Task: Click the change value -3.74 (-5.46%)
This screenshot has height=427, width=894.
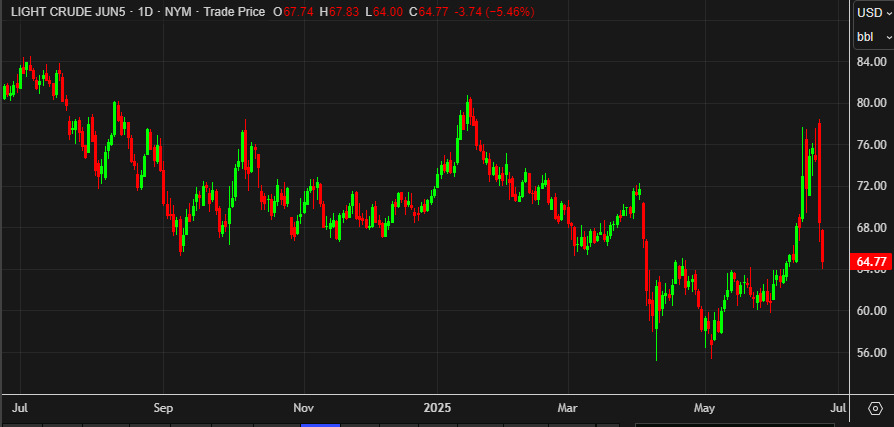Action: pos(494,11)
